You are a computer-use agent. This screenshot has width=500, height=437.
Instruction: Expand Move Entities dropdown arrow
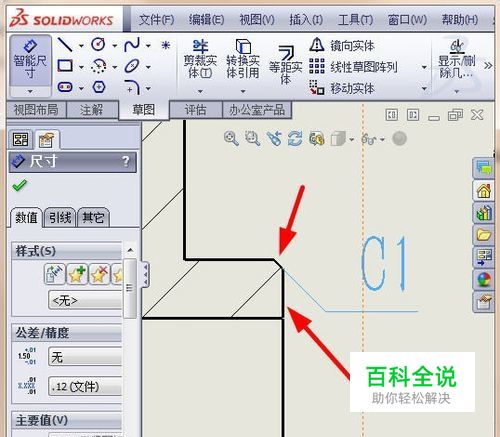[x=424, y=89]
